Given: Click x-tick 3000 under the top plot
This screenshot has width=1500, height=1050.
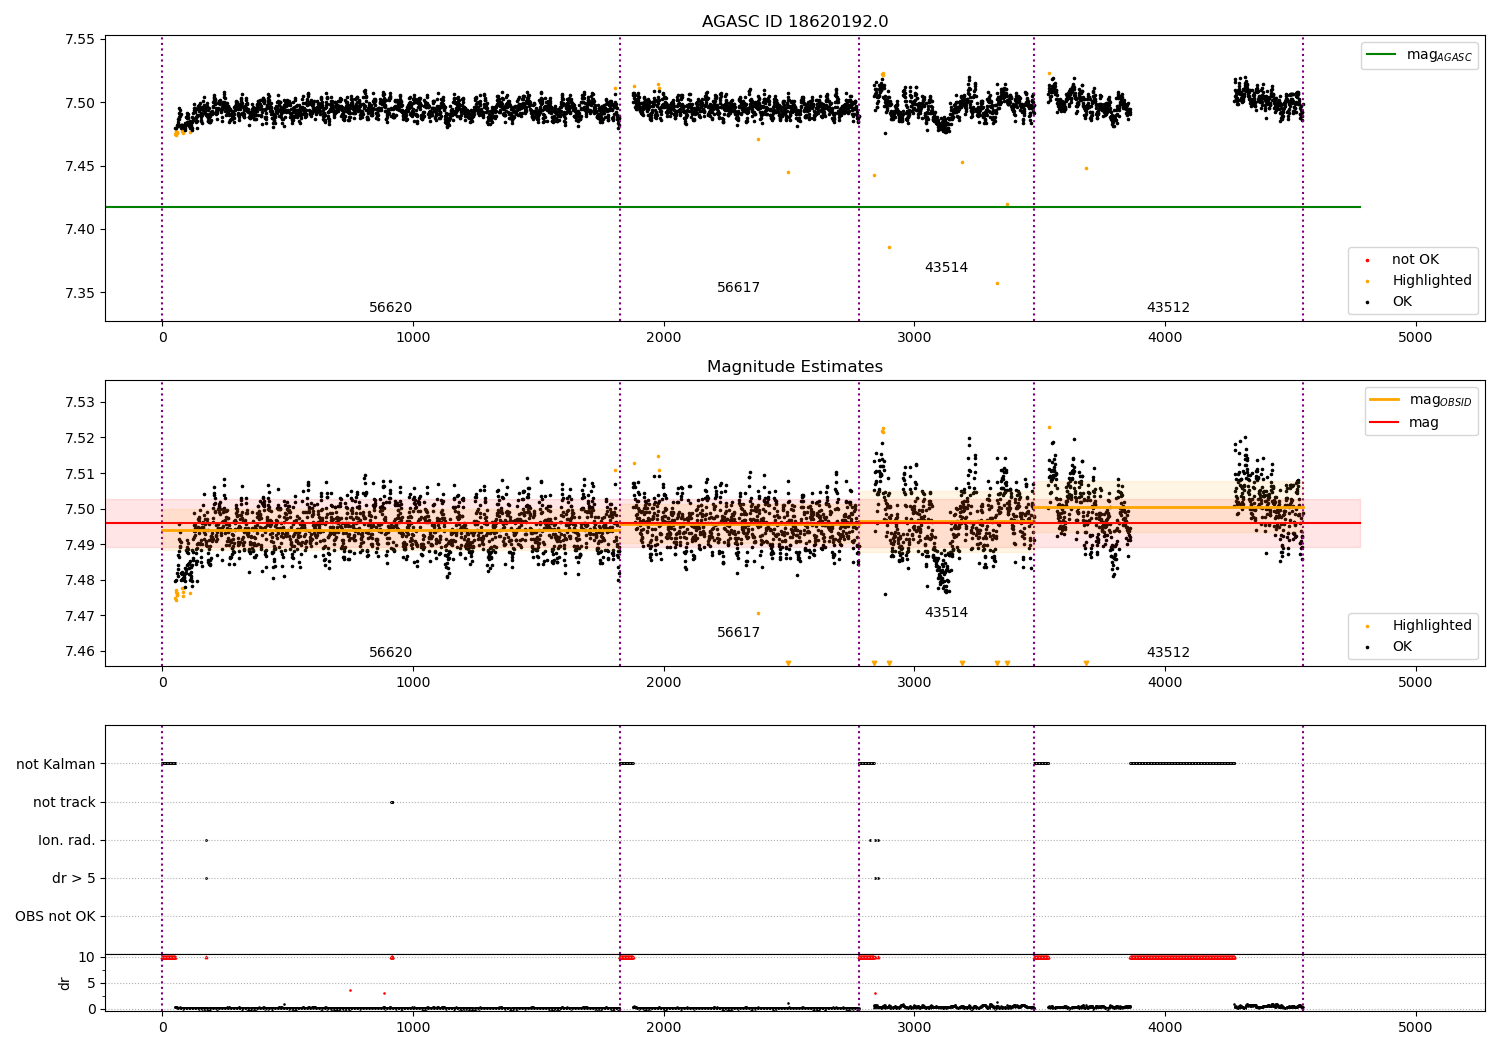Looking at the screenshot, I should [x=914, y=338].
